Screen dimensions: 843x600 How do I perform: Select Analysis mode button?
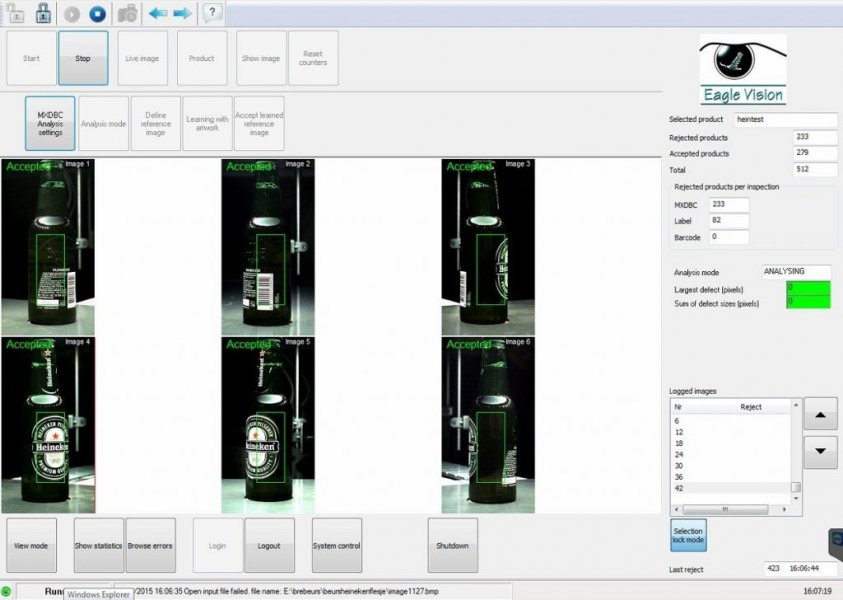(x=103, y=124)
